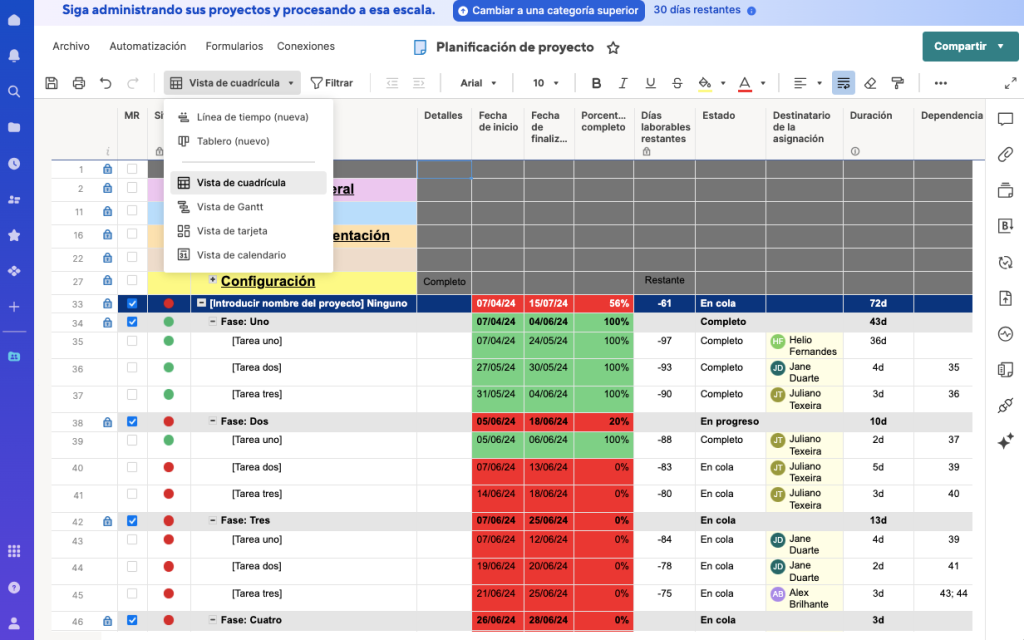Check the MR checkbox on Fase: Tres row

pyautogui.click(x=131, y=520)
